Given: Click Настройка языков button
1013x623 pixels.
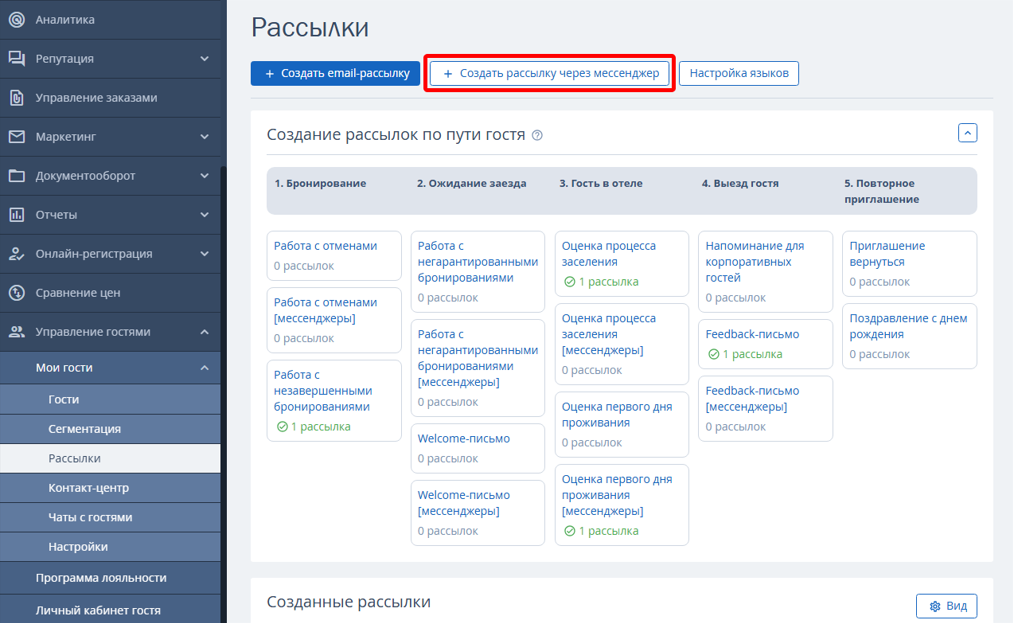Looking at the screenshot, I should (738, 73).
